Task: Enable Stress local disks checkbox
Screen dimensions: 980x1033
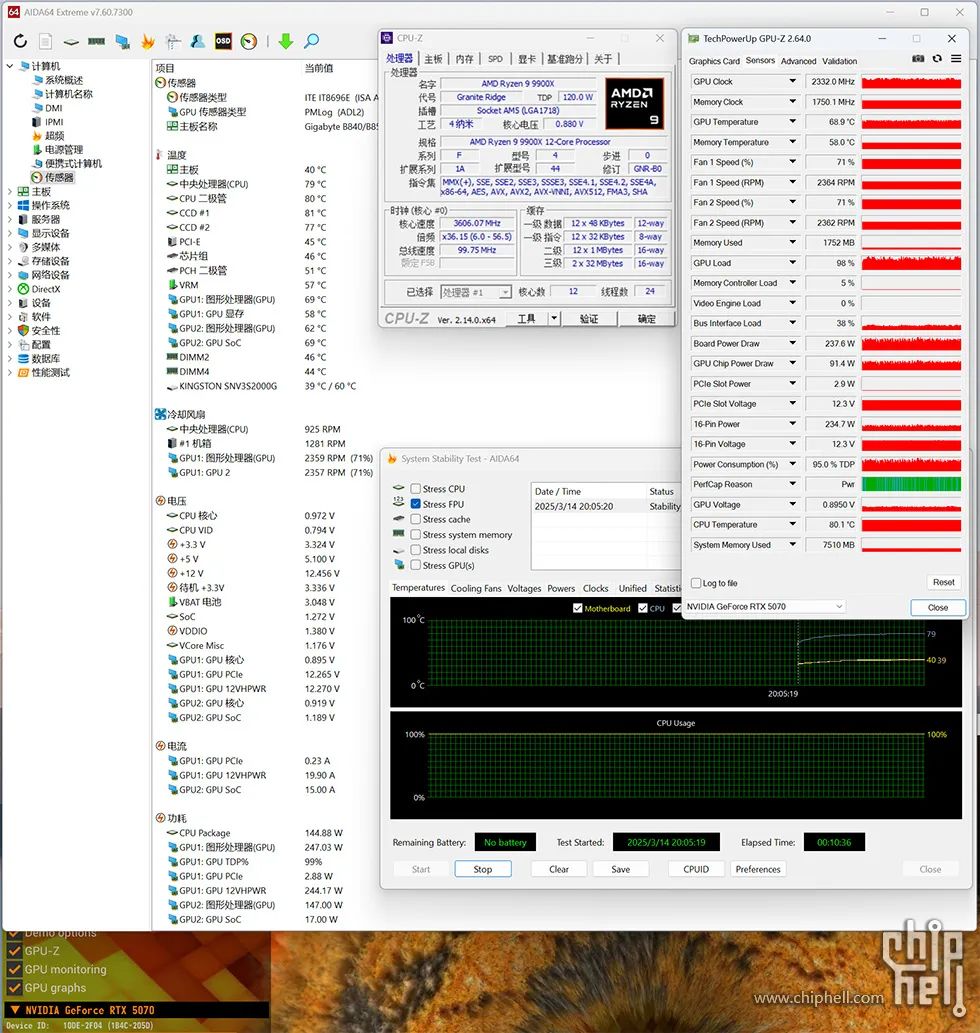Action: [x=416, y=550]
